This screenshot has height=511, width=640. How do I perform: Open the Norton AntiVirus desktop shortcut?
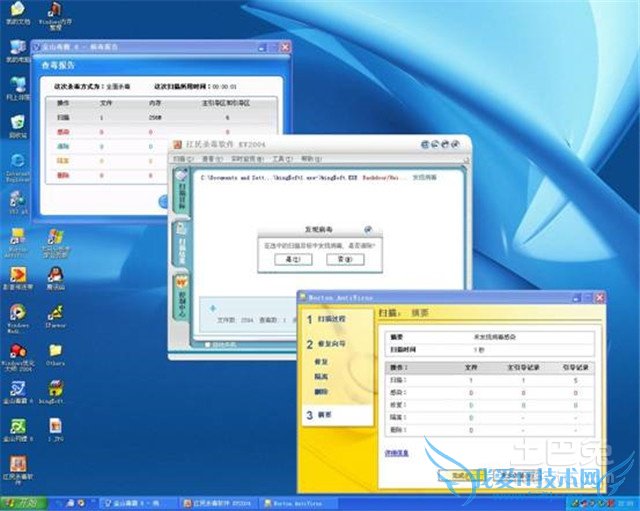[17, 243]
